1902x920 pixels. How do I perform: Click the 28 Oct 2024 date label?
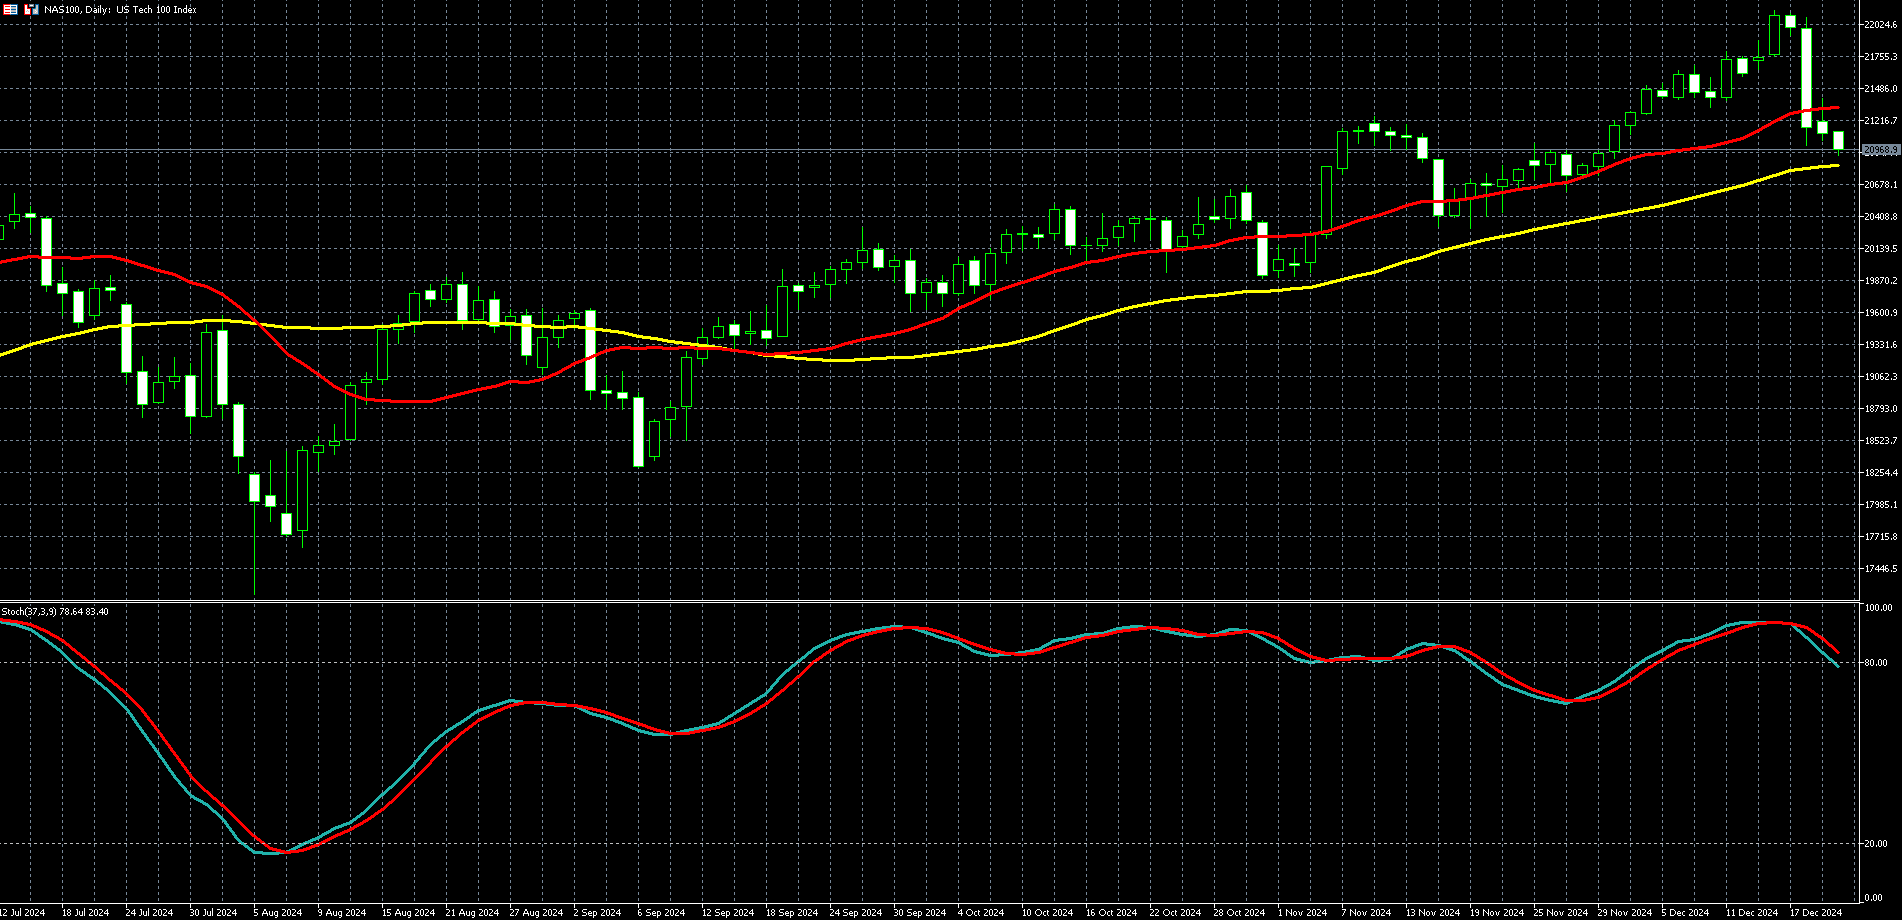coord(1240,913)
